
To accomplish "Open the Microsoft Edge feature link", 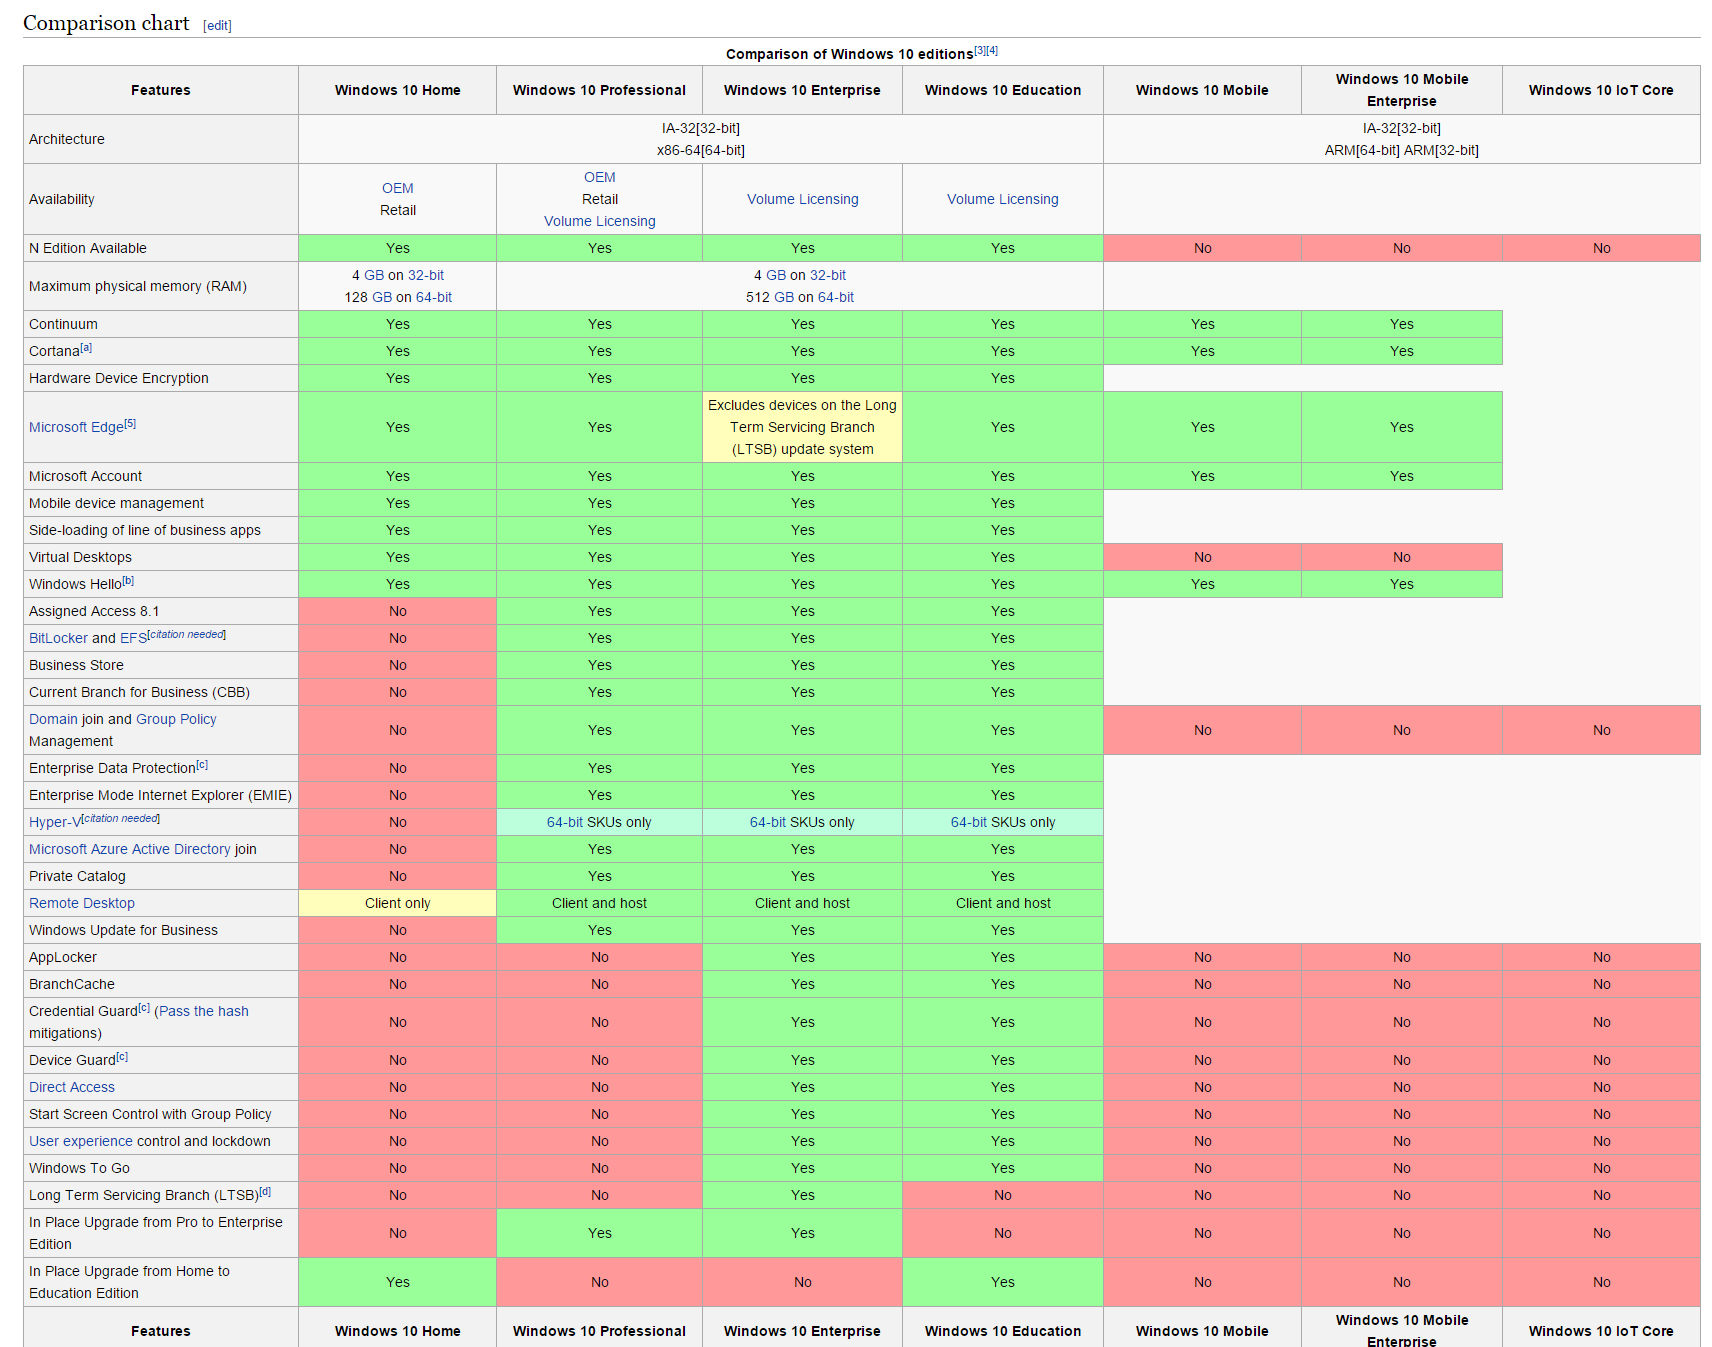I will pos(76,427).
